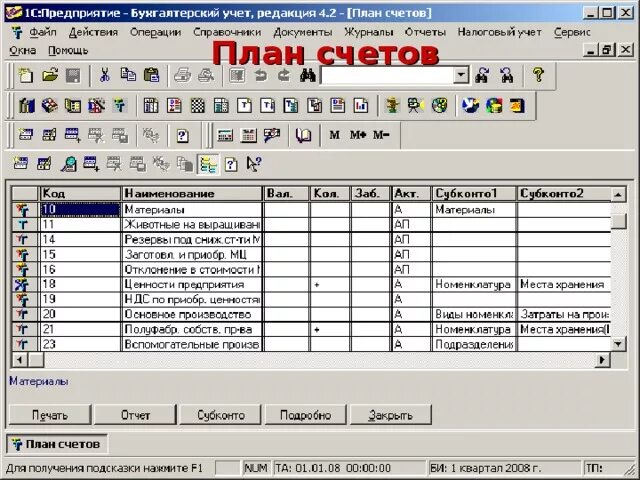Toggle the hierarchical list icon in form toolbar
This screenshot has height=480, width=640.
(208, 165)
